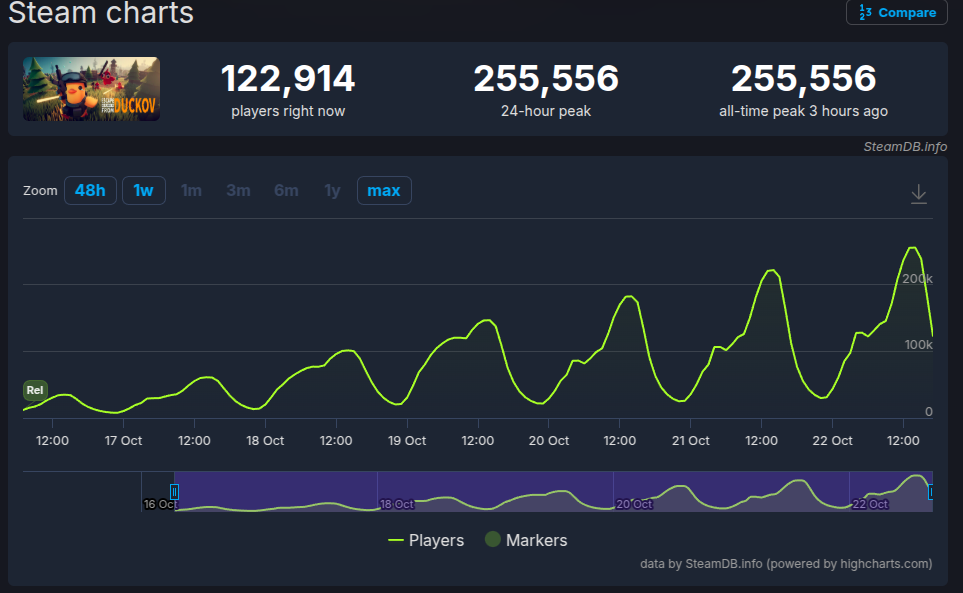Select the max zoom range
The image size is (963, 593).
tap(384, 190)
